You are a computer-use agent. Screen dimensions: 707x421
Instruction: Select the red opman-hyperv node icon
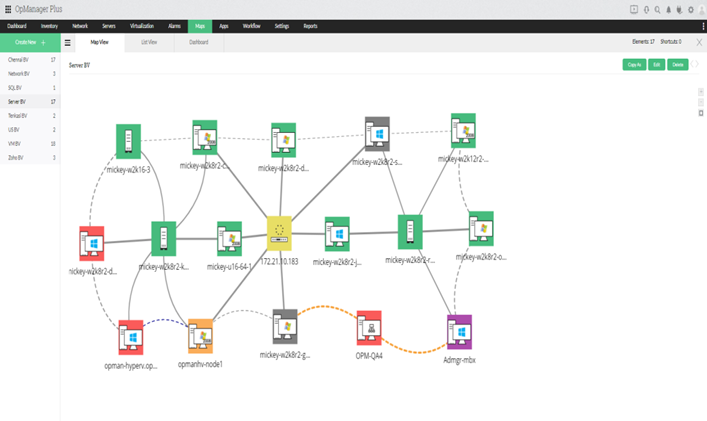[x=131, y=338]
